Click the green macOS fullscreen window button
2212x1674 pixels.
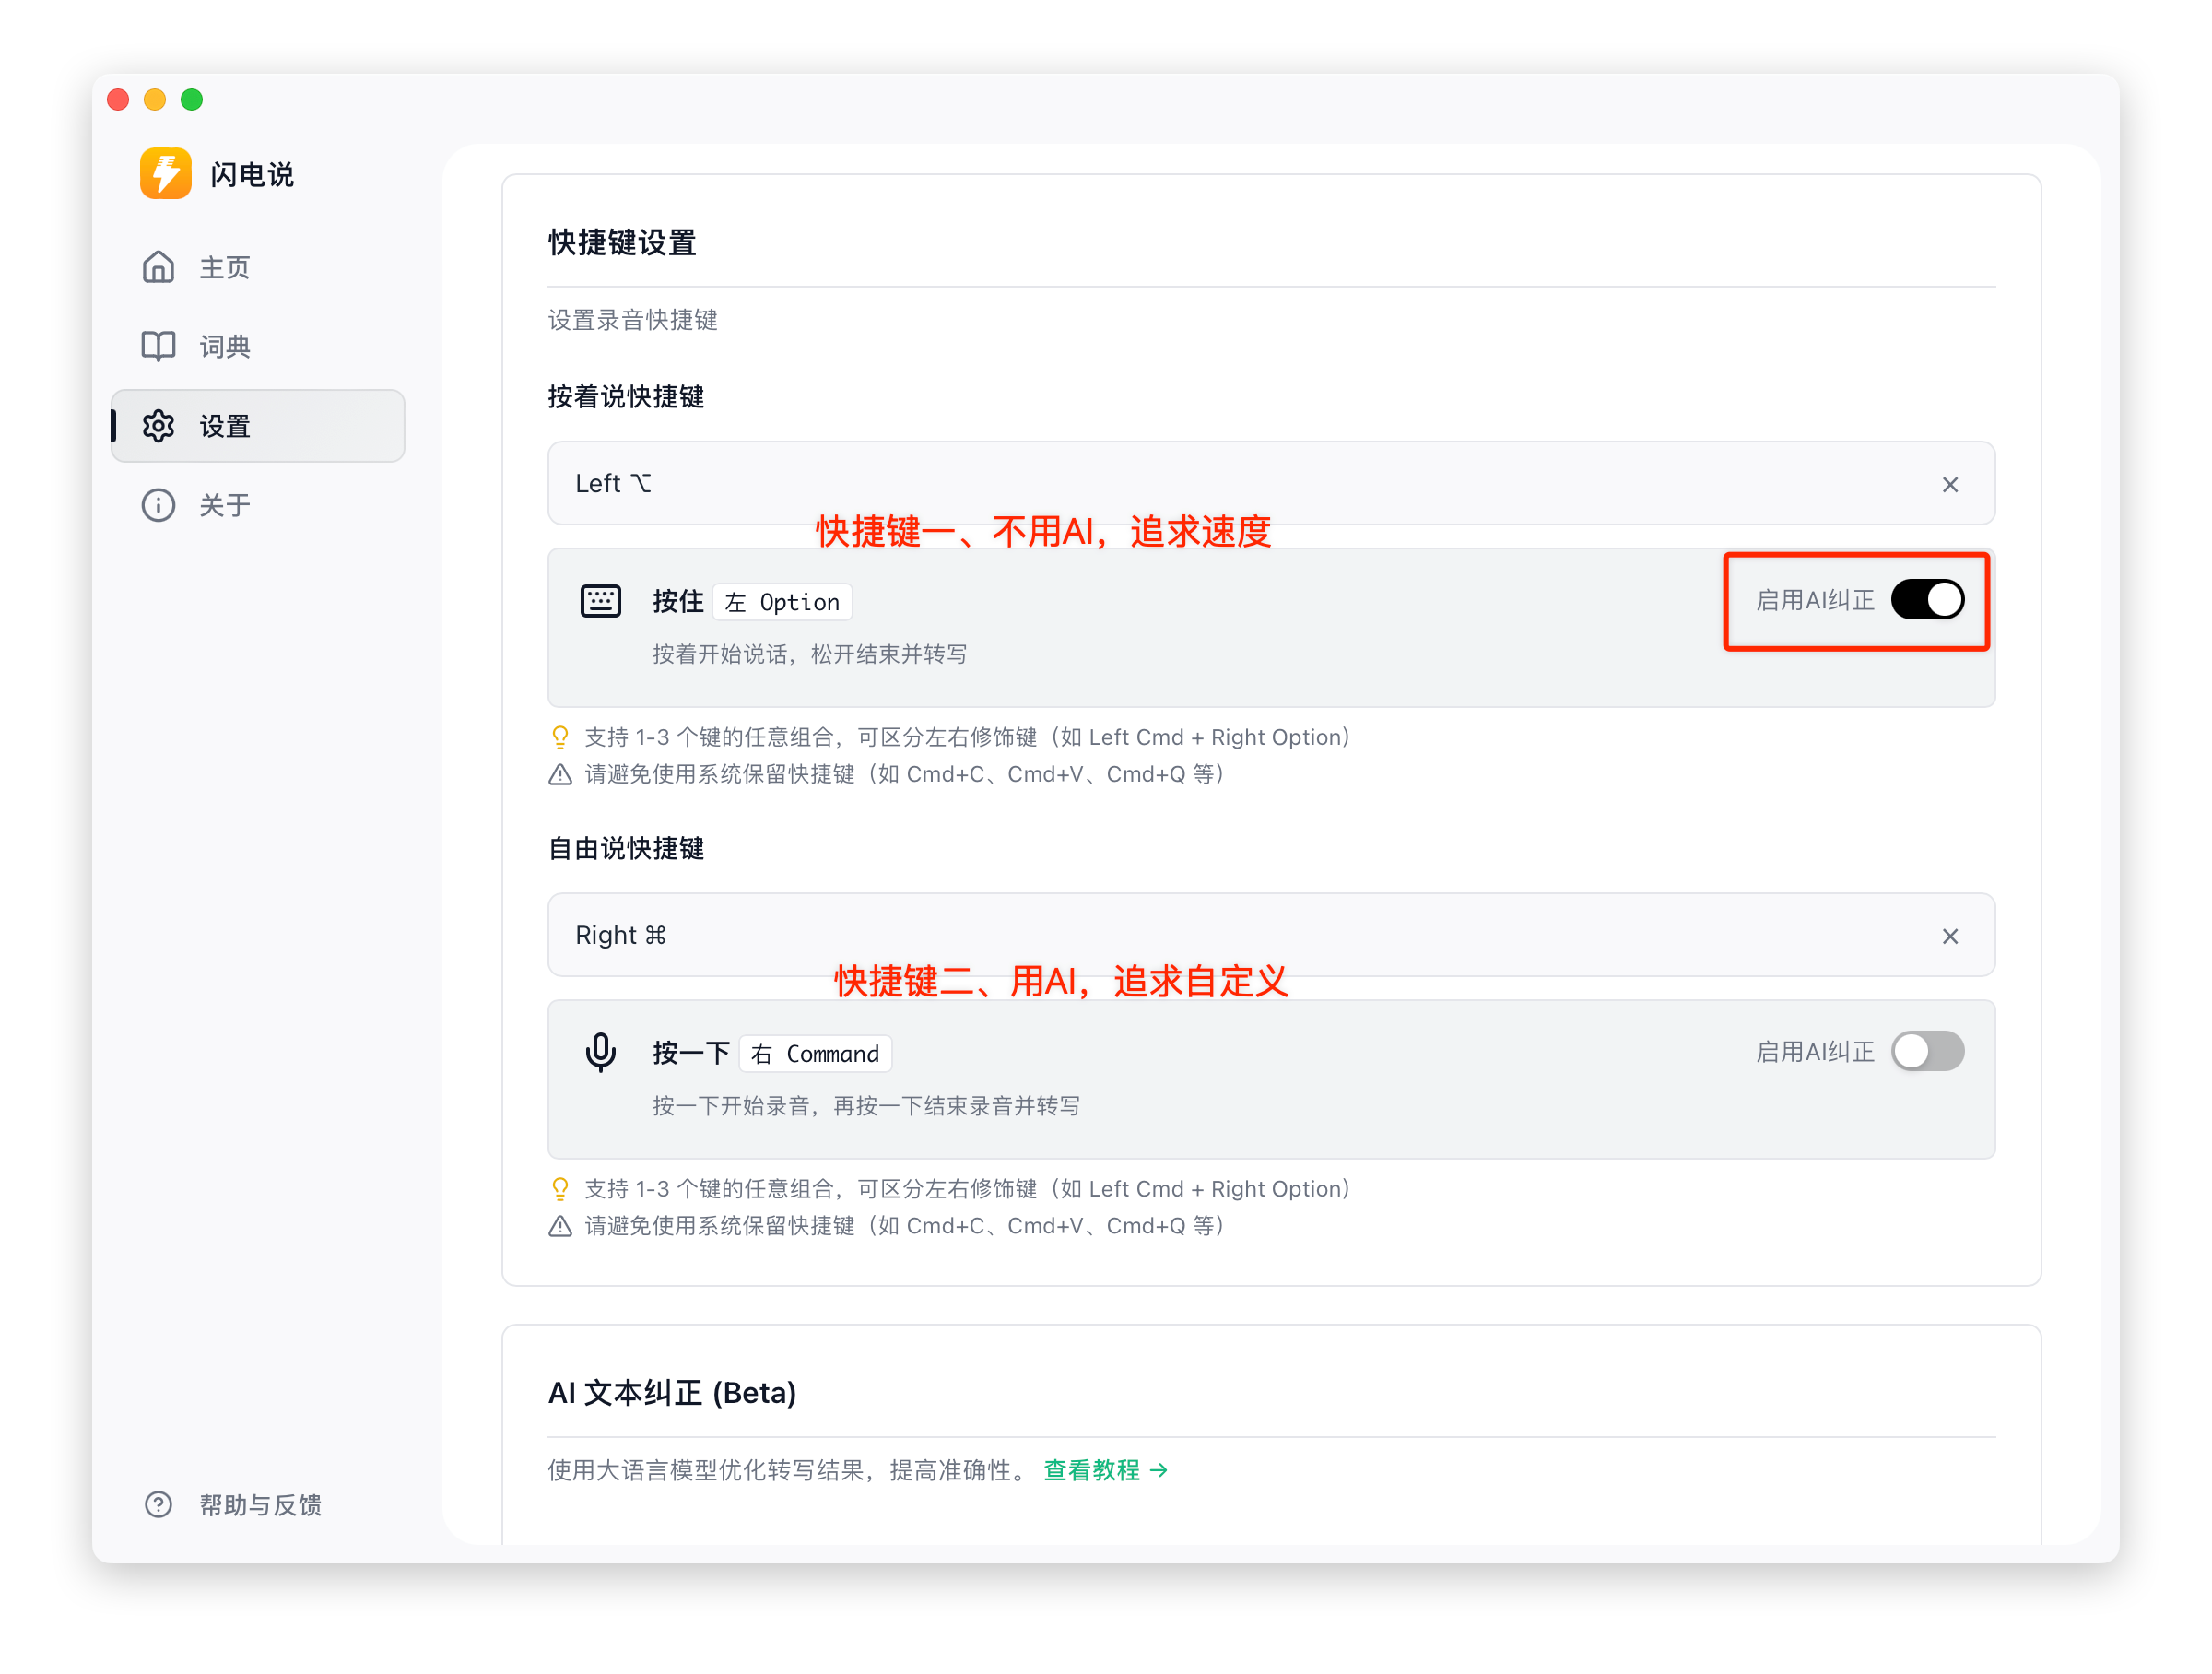point(192,100)
